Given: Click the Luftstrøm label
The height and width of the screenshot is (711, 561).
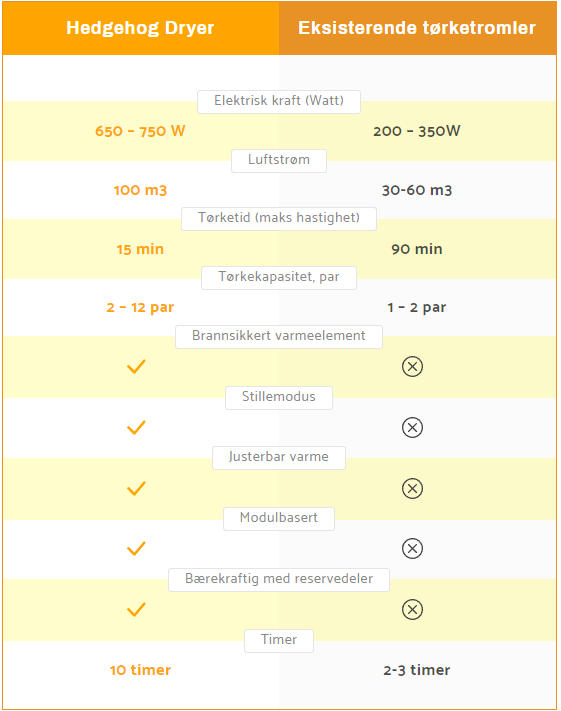Looking at the screenshot, I should 279,161.
